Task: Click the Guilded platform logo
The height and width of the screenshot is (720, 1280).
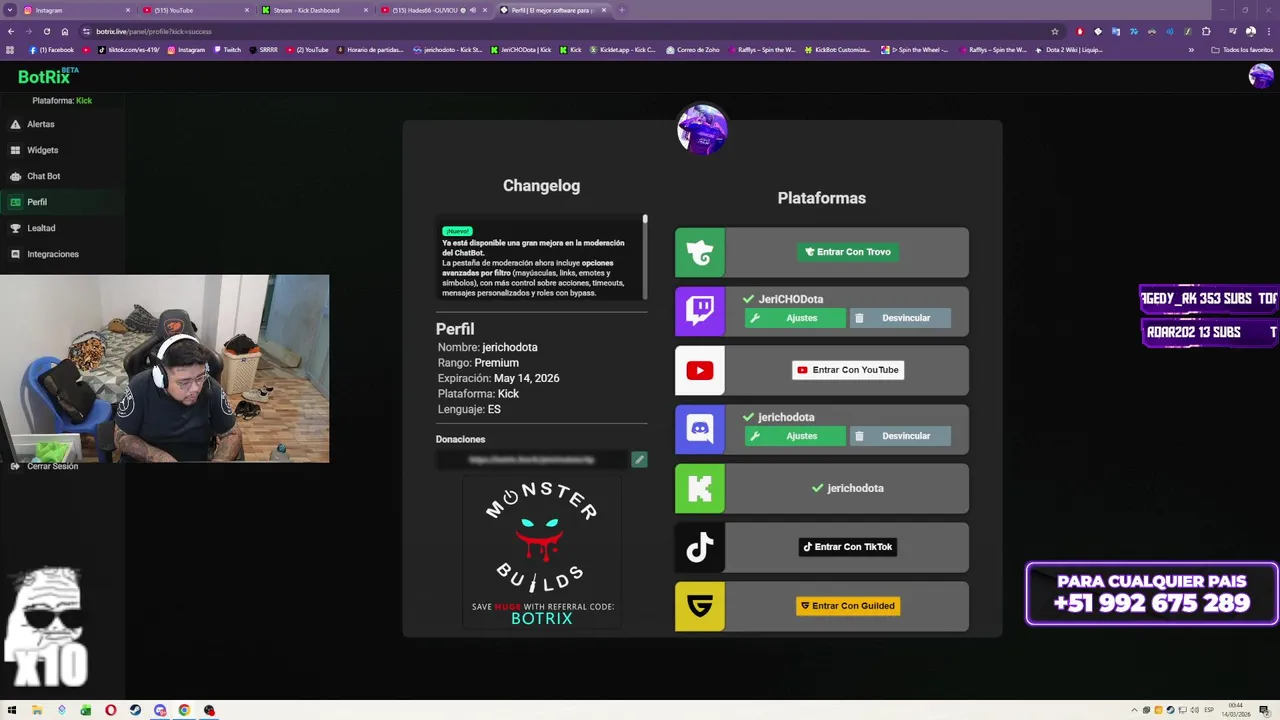Action: (700, 606)
